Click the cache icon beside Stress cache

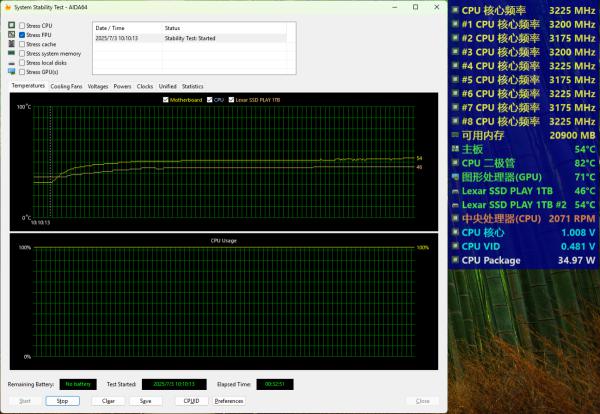click(11, 44)
